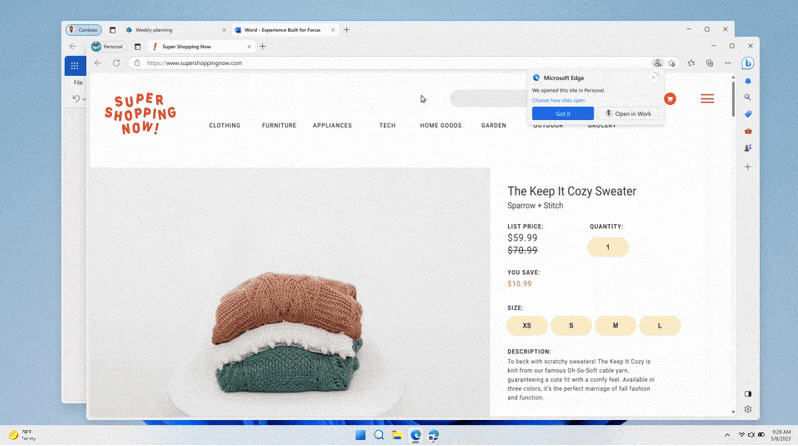The image size is (798, 446).
Task: Select size L
Action: 660,325
